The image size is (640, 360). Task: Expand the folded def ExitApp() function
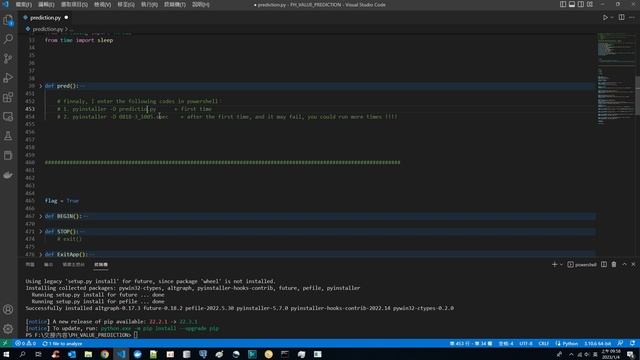pyautogui.click(x=41, y=254)
